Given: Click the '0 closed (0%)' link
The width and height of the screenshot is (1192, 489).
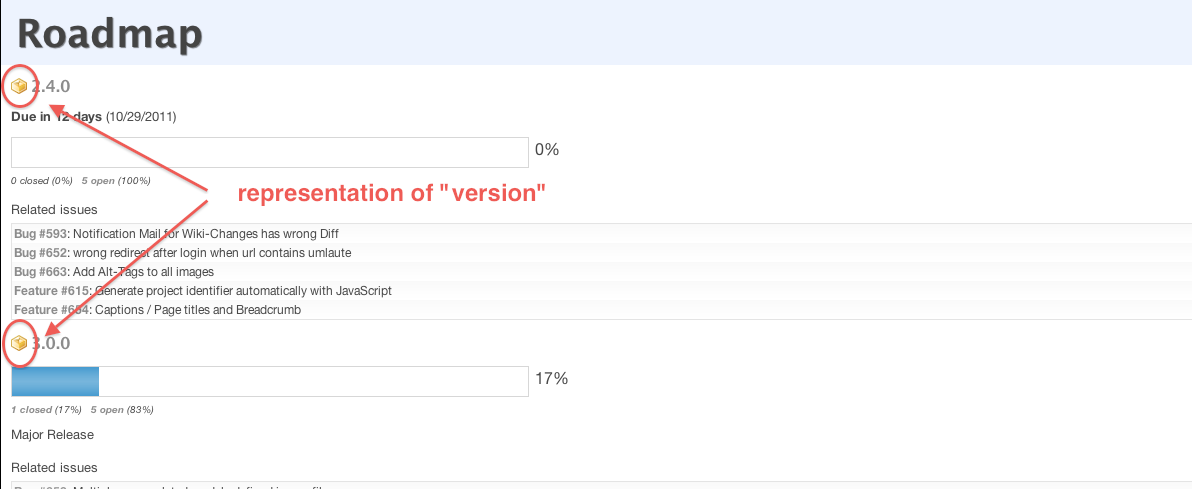Looking at the screenshot, I should pos(42,181).
